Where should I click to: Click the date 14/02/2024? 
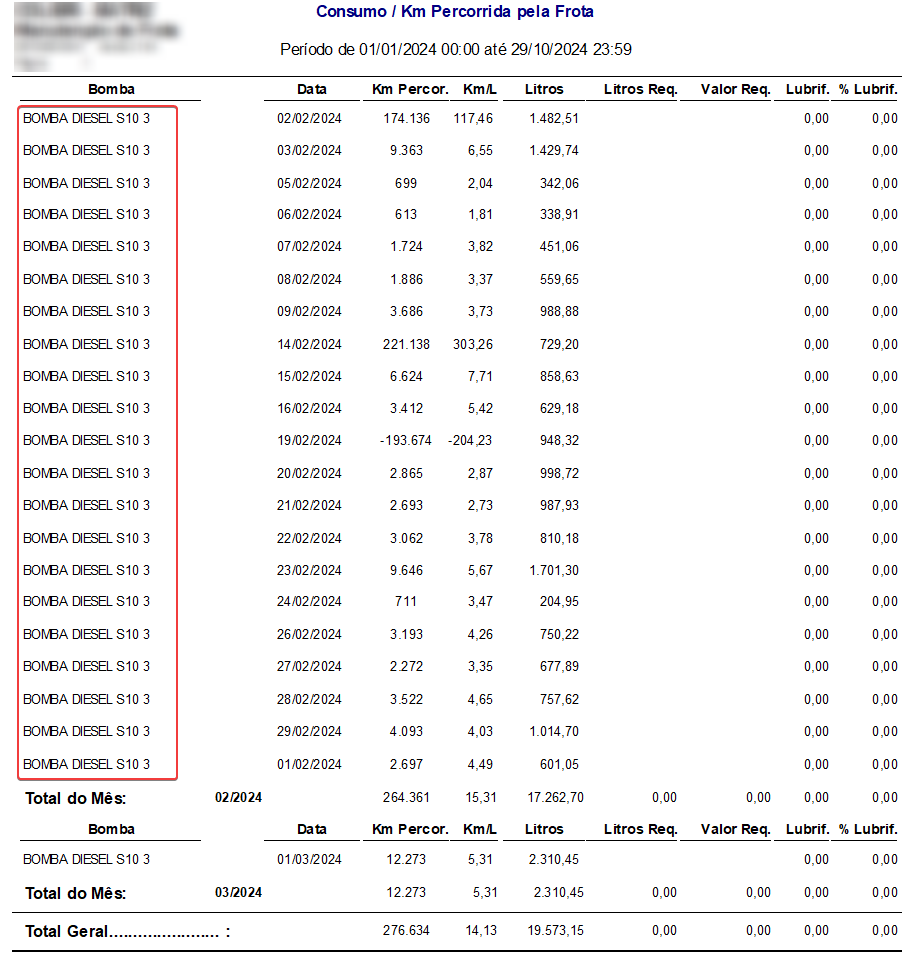click(309, 344)
